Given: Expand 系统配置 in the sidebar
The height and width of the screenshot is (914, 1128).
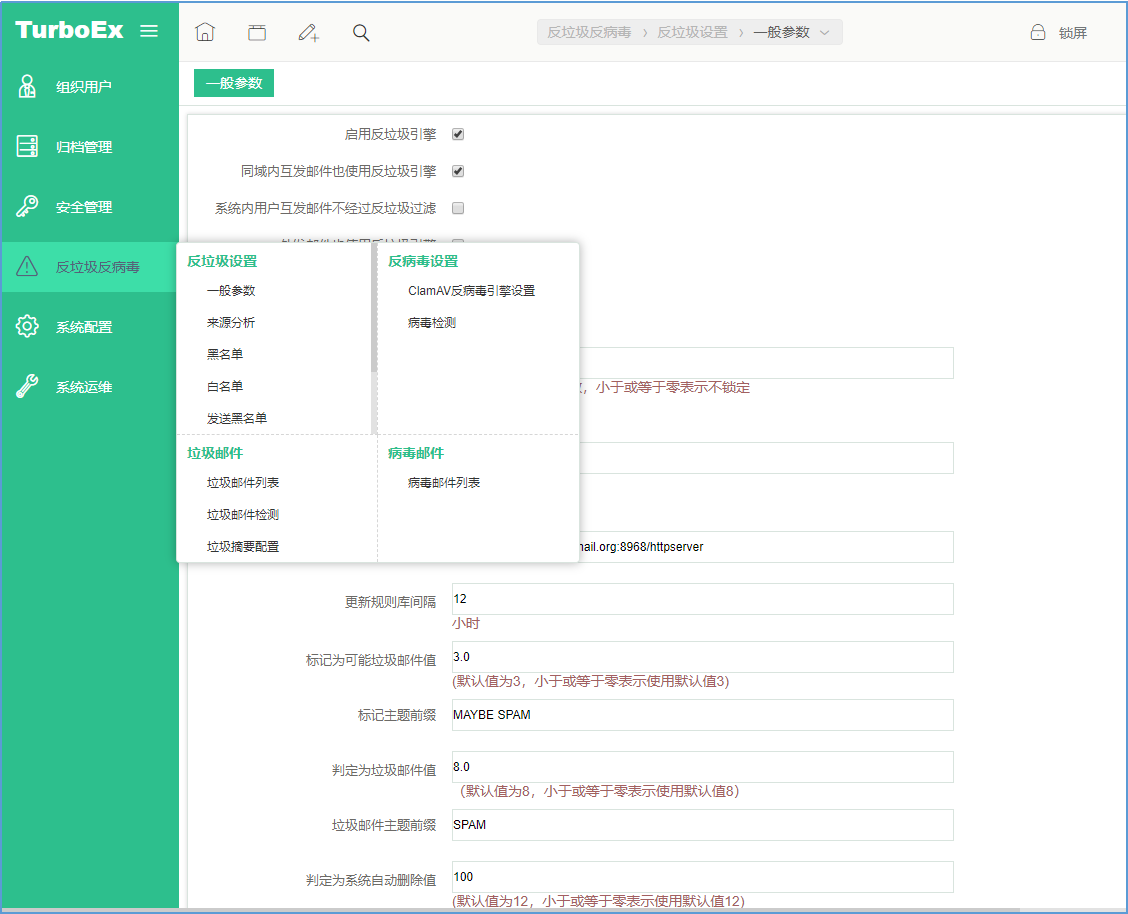Looking at the screenshot, I should [x=84, y=327].
